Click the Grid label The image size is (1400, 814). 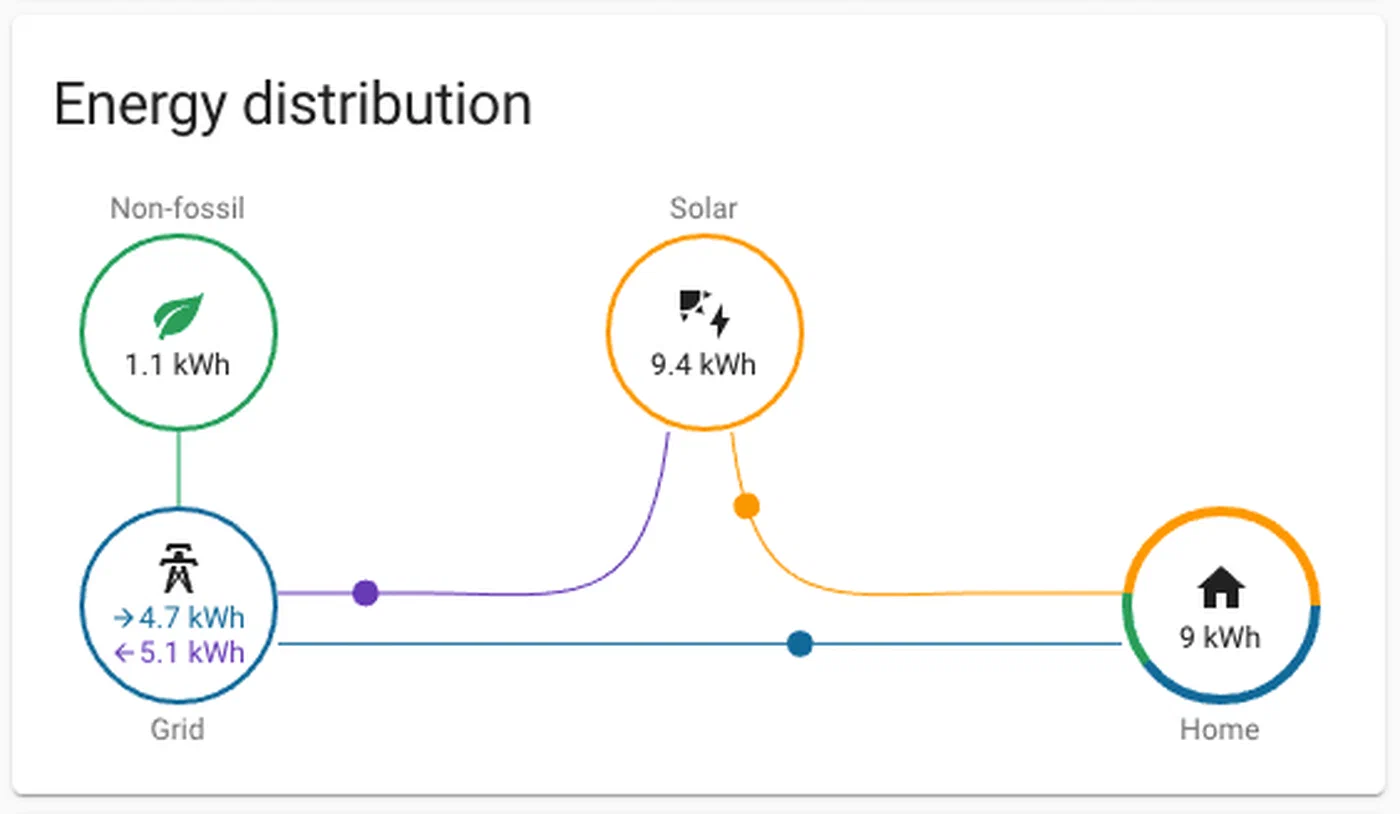click(x=177, y=730)
